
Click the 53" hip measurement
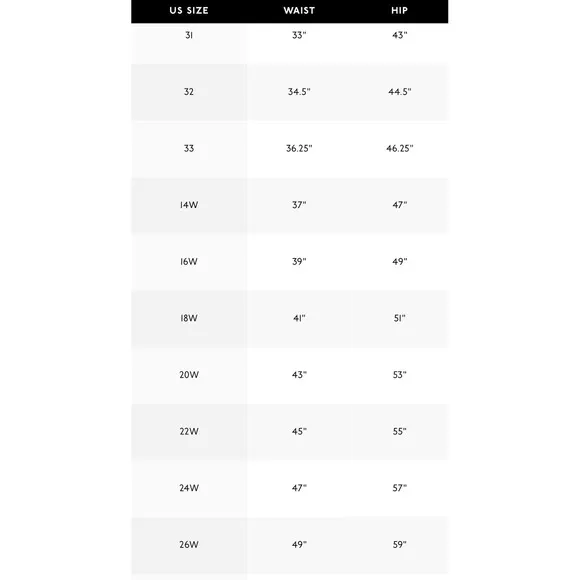pos(399,375)
